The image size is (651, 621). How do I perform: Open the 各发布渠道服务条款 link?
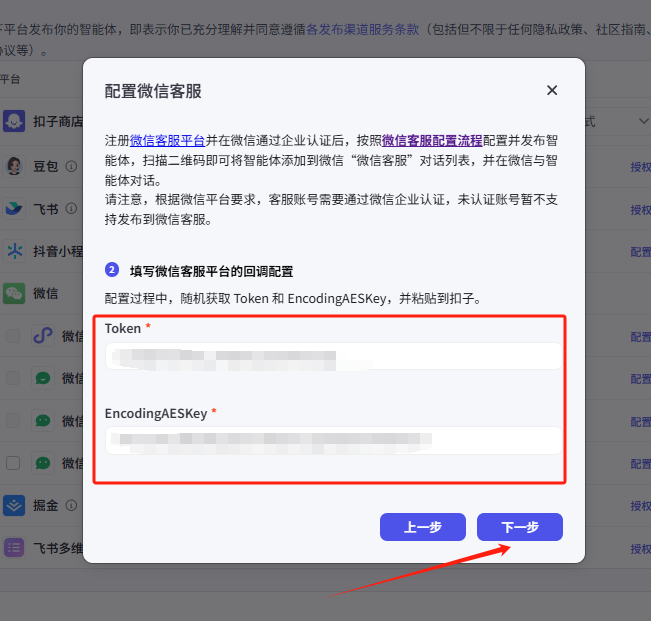pos(362,30)
